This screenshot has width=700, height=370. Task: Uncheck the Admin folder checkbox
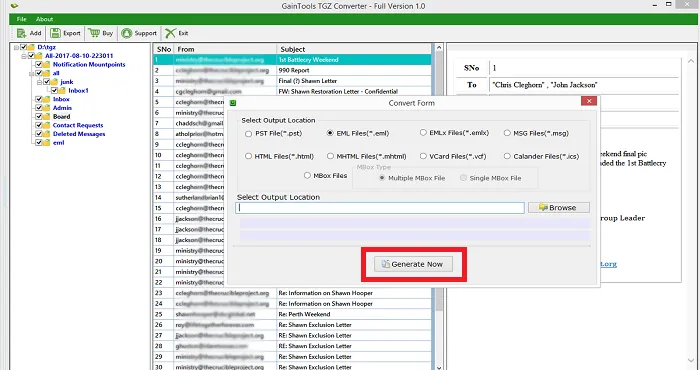click(39, 108)
